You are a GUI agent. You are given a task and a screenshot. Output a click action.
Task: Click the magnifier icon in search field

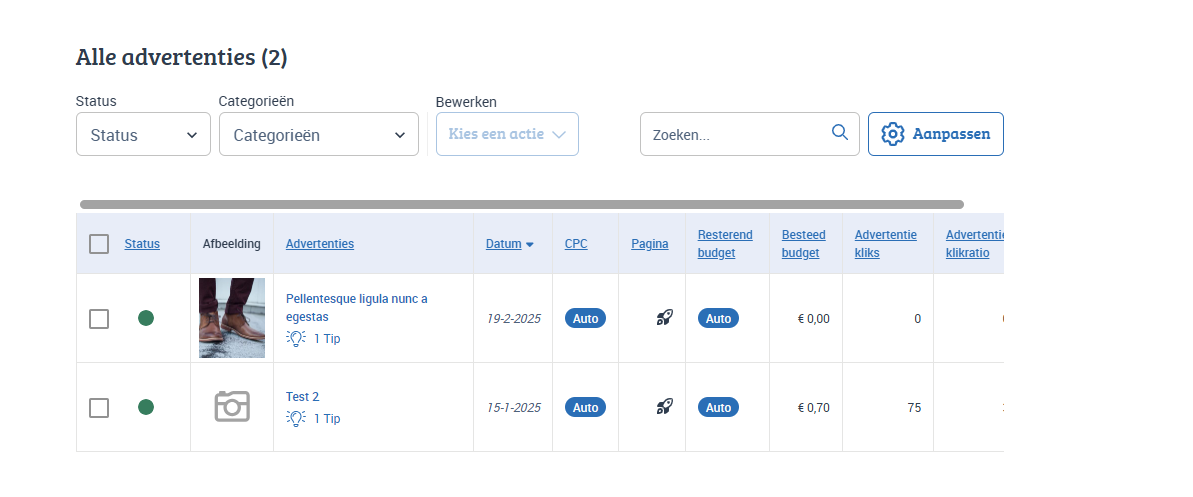point(839,133)
